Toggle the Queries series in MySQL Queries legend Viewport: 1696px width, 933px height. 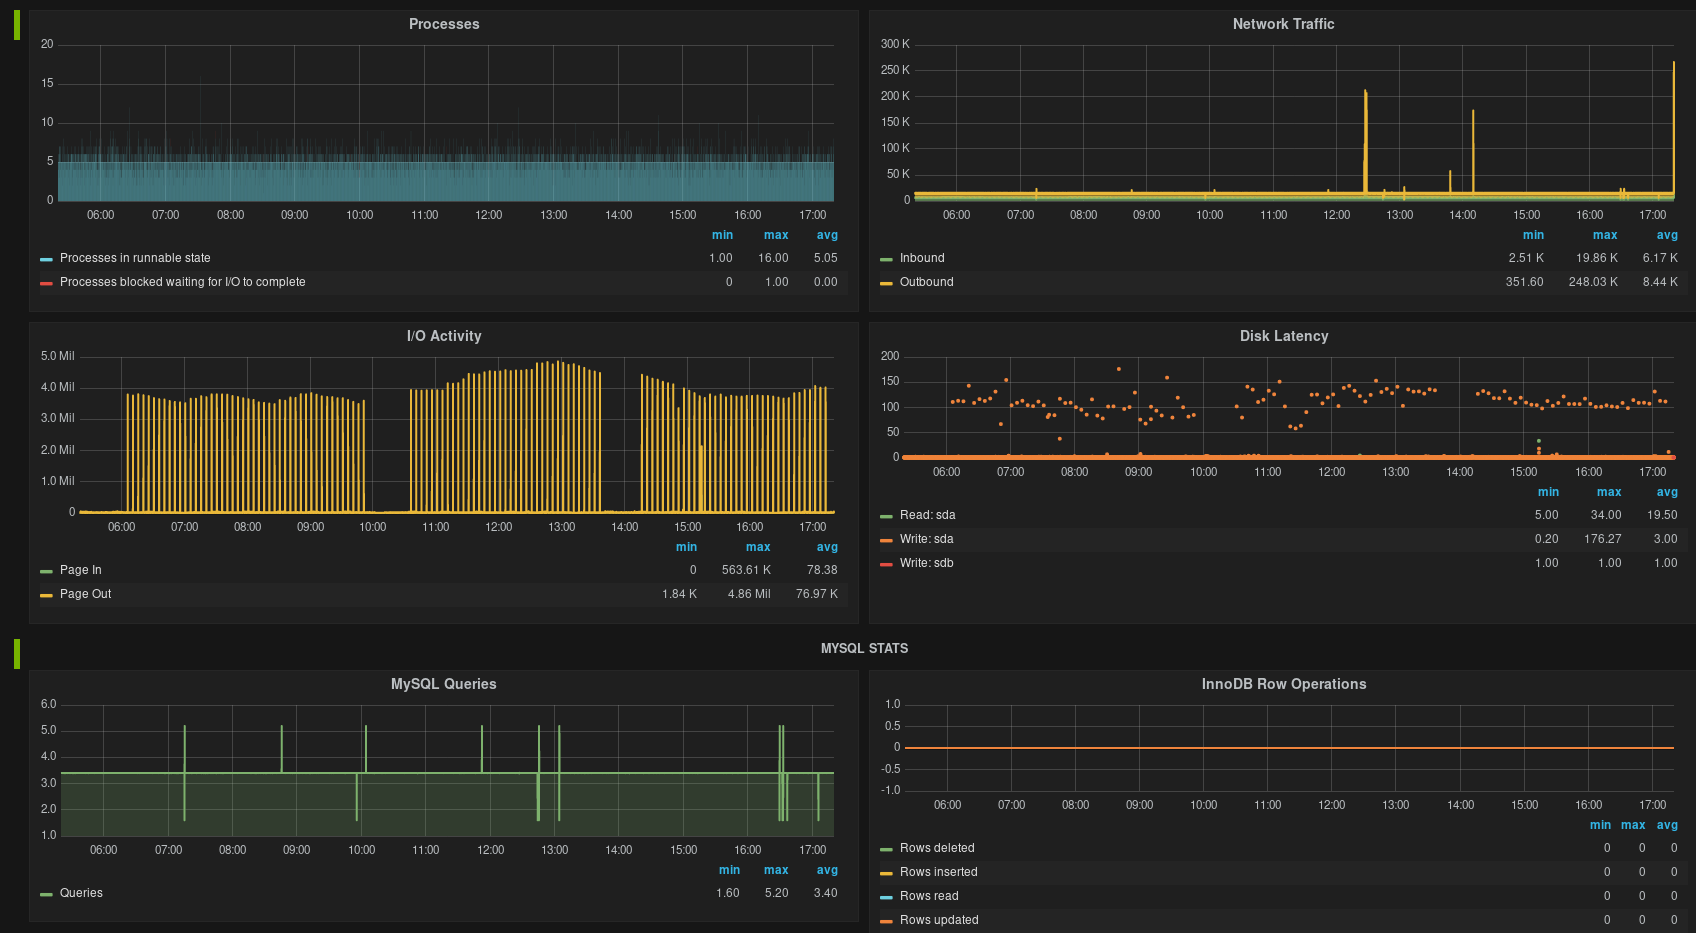pyautogui.click(x=81, y=893)
